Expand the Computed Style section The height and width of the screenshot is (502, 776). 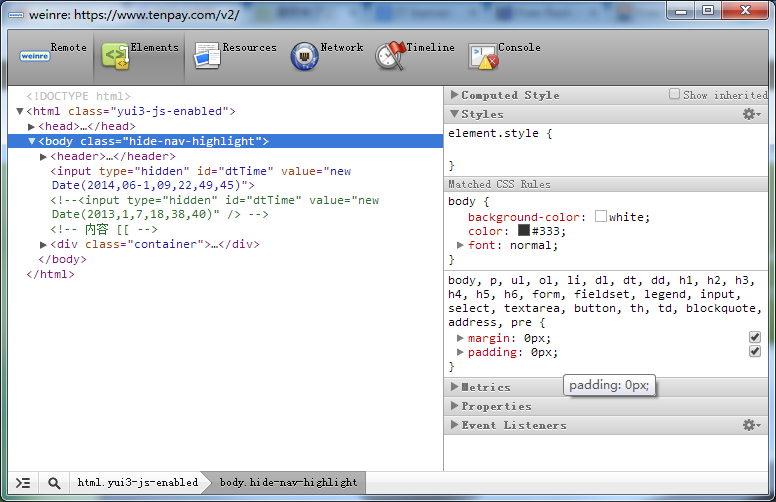455,95
